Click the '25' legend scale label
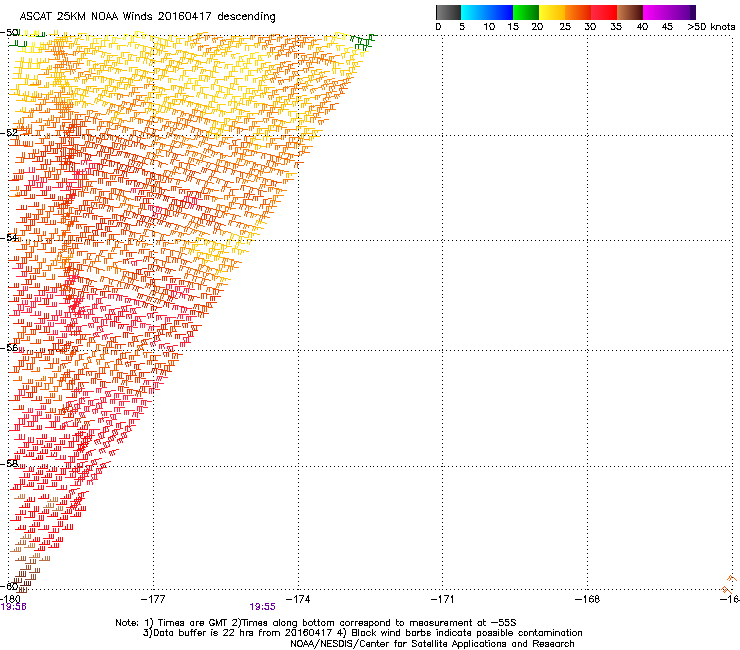This screenshot has width=740, height=650. click(565, 26)
